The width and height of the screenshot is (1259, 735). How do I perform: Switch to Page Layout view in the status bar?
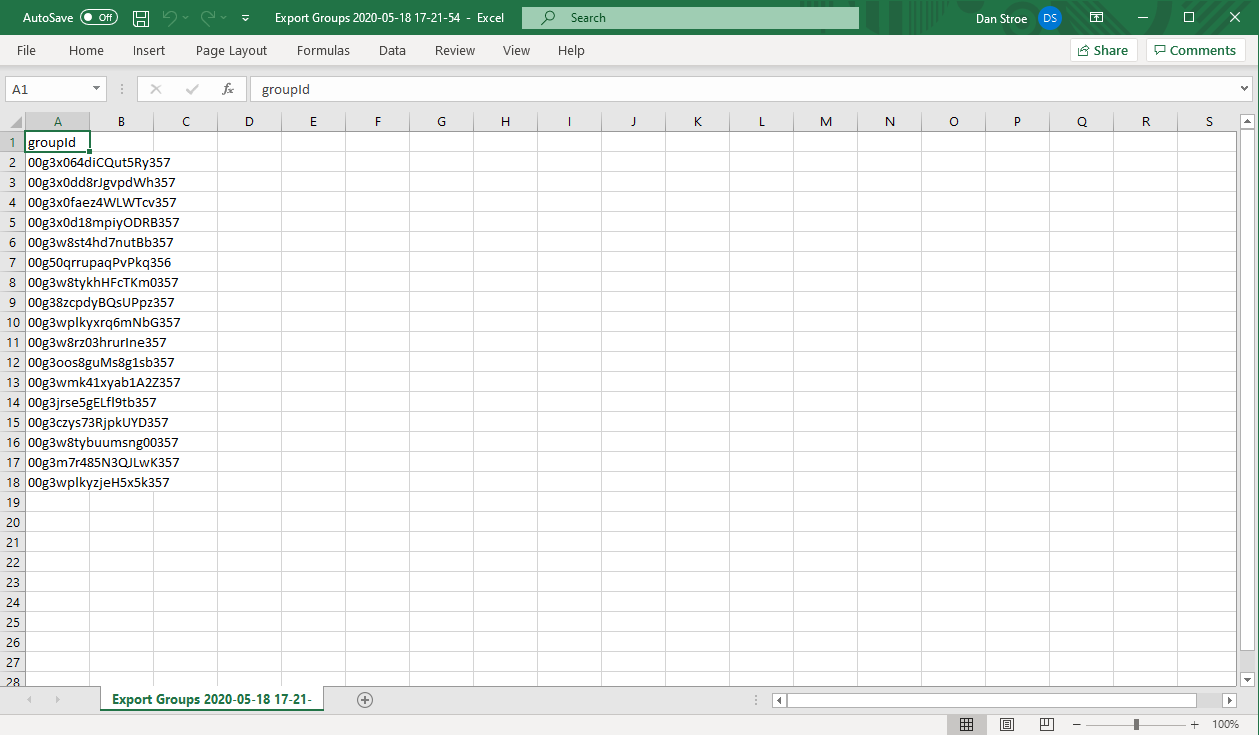pos(1006,724)
